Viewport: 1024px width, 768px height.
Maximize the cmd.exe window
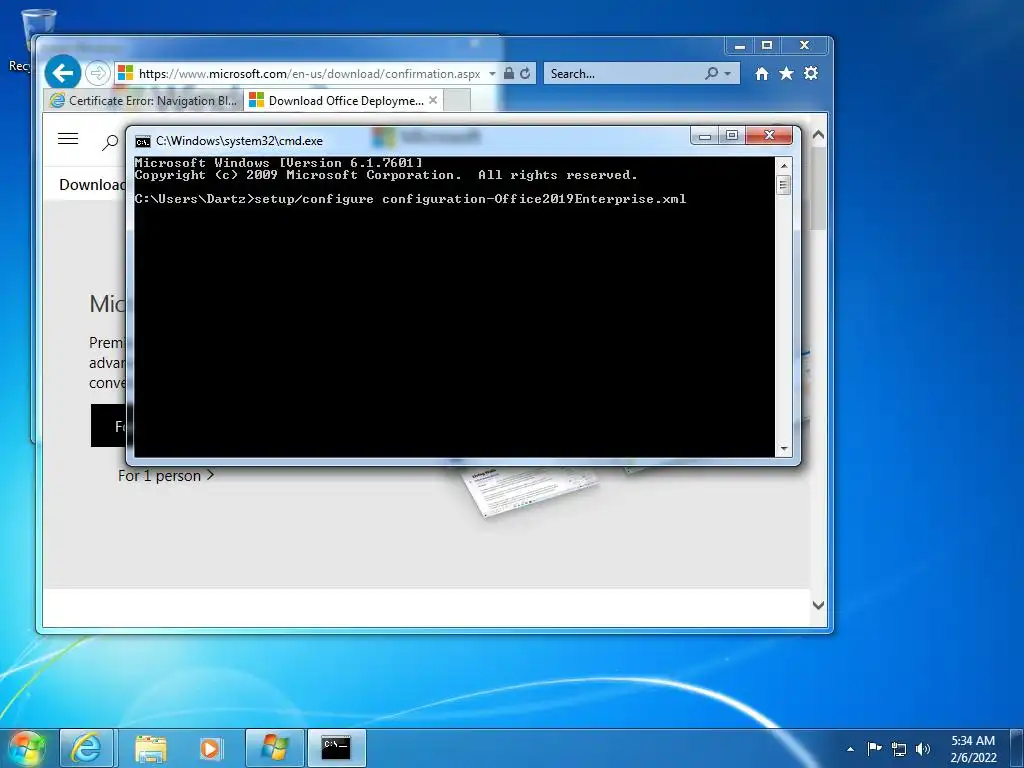point(732,136)
